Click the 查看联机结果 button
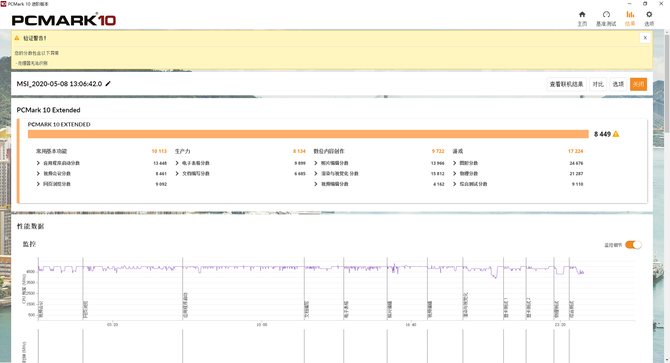 coord(566,84)
